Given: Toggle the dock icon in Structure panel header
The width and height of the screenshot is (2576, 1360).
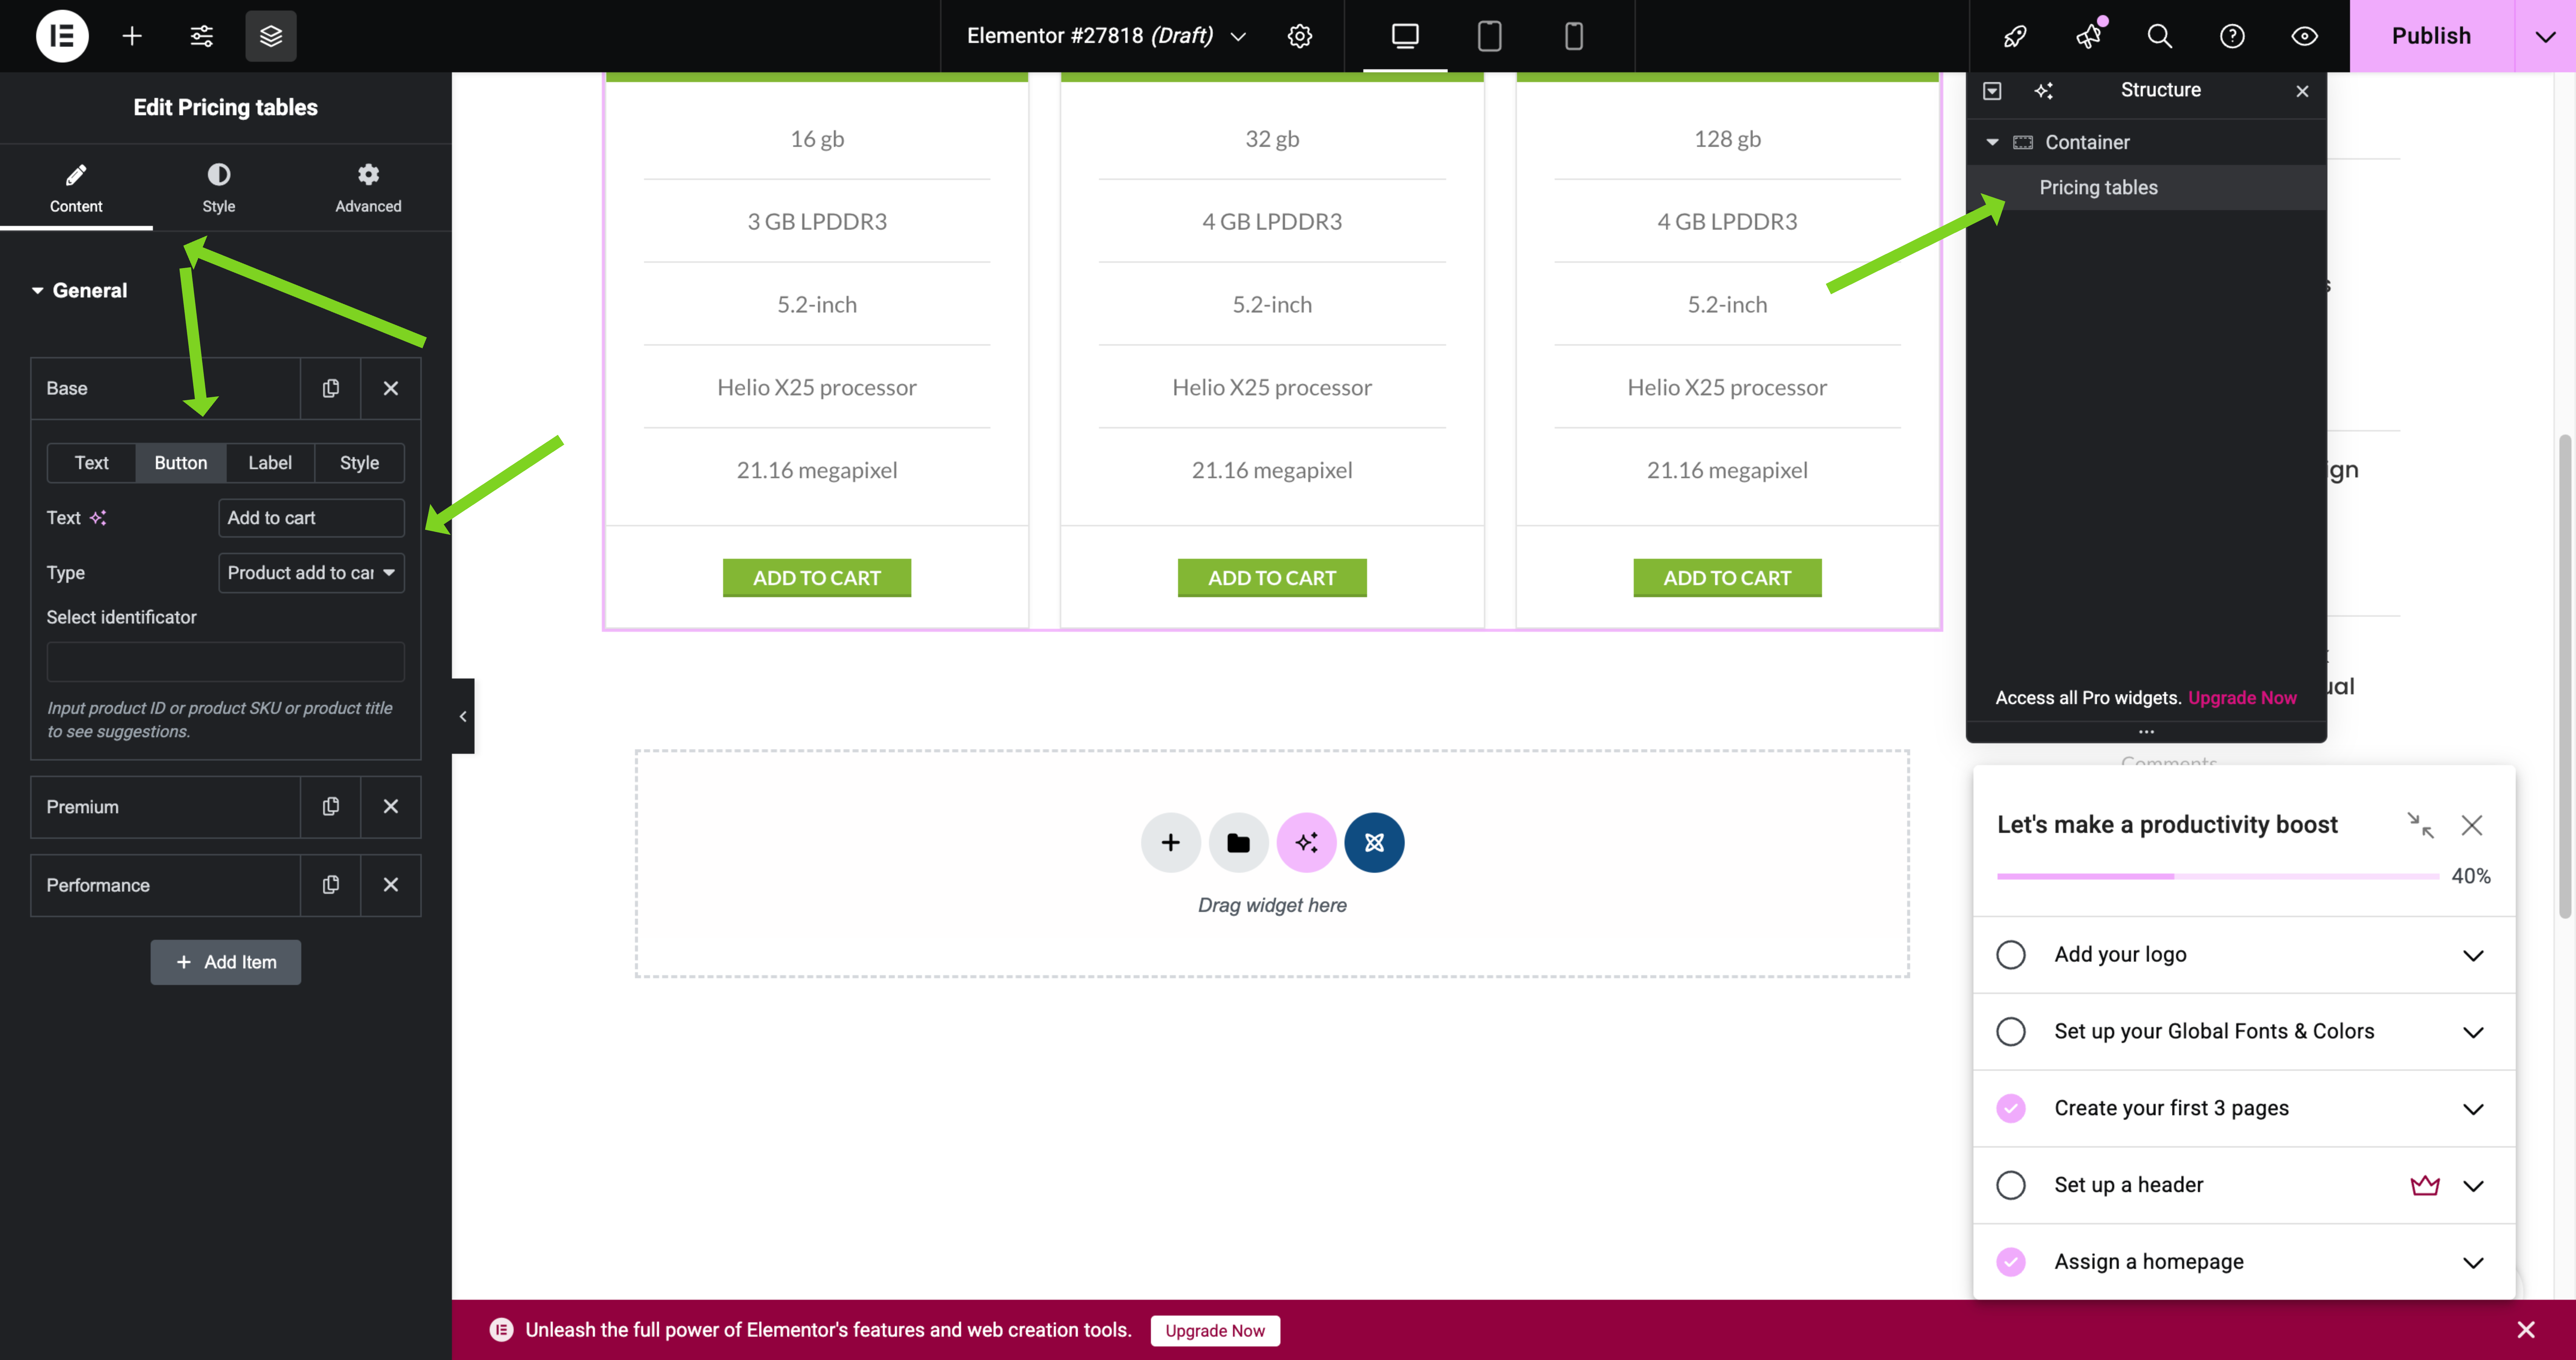Looking at the screenshot, I should pyautogui.click(x=1992, y=91).
